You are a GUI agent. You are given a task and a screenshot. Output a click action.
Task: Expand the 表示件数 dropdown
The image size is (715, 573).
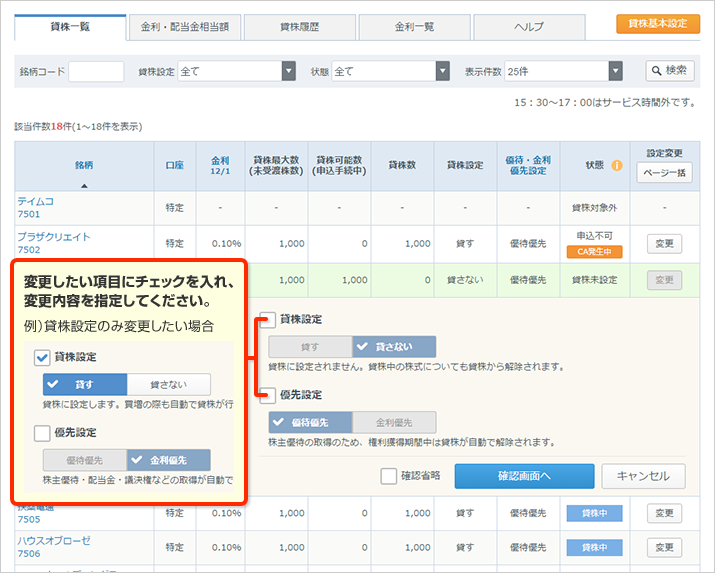616,71
